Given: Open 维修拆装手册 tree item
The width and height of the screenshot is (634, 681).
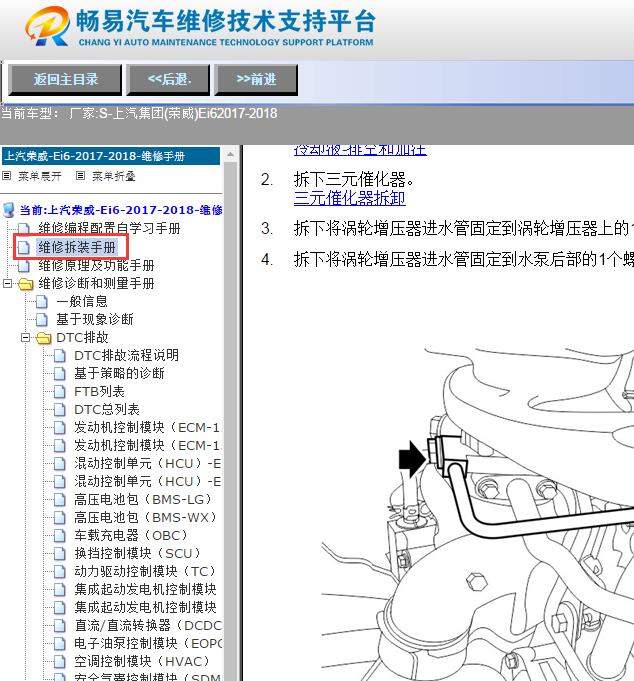Looking at the screenshot, I should (77, 247).
